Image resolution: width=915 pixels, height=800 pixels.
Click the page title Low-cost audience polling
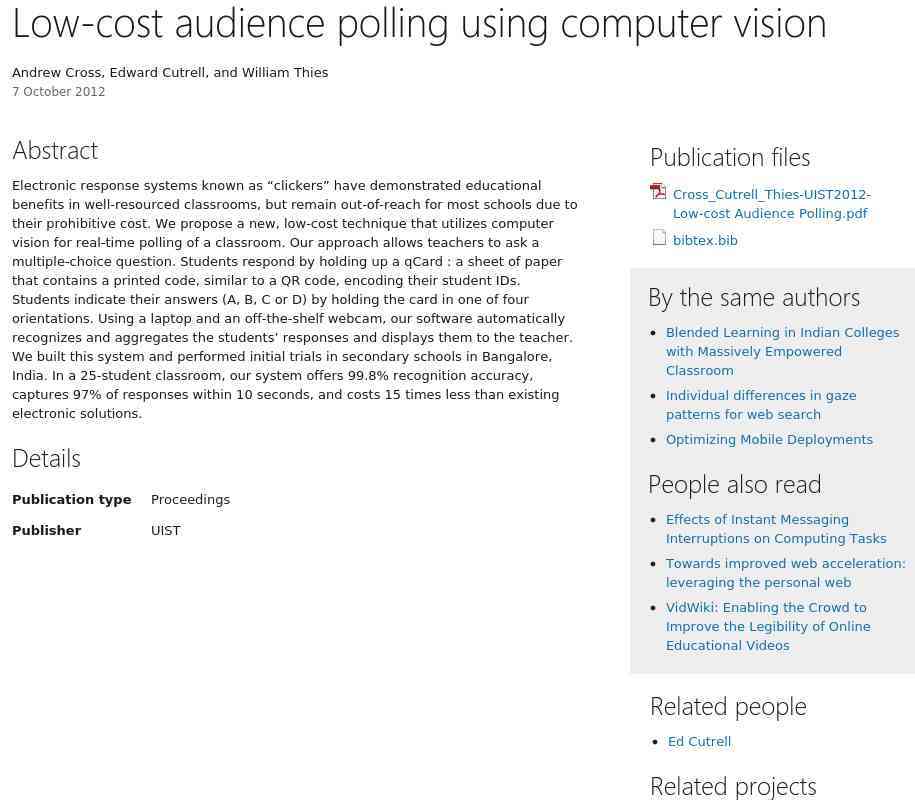pos(419,25)
